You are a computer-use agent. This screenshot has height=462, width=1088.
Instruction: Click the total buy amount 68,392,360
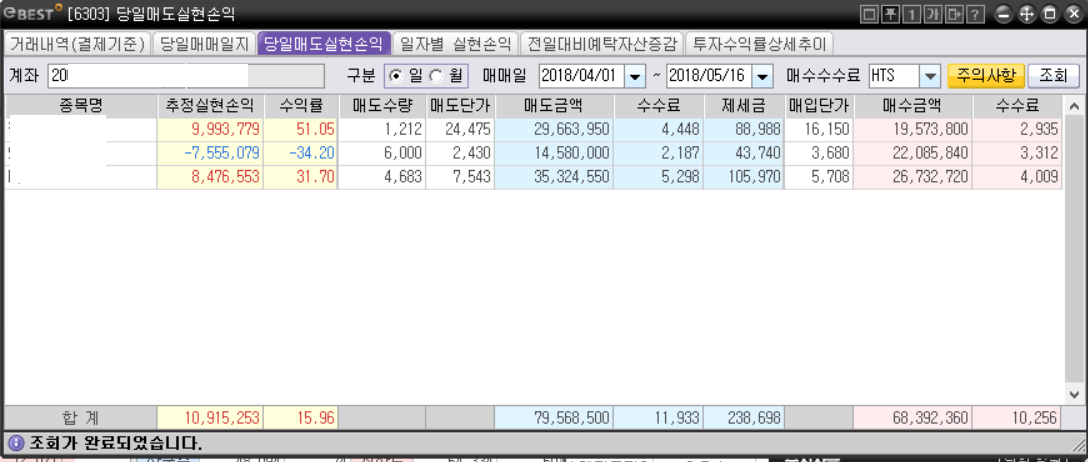914,418
